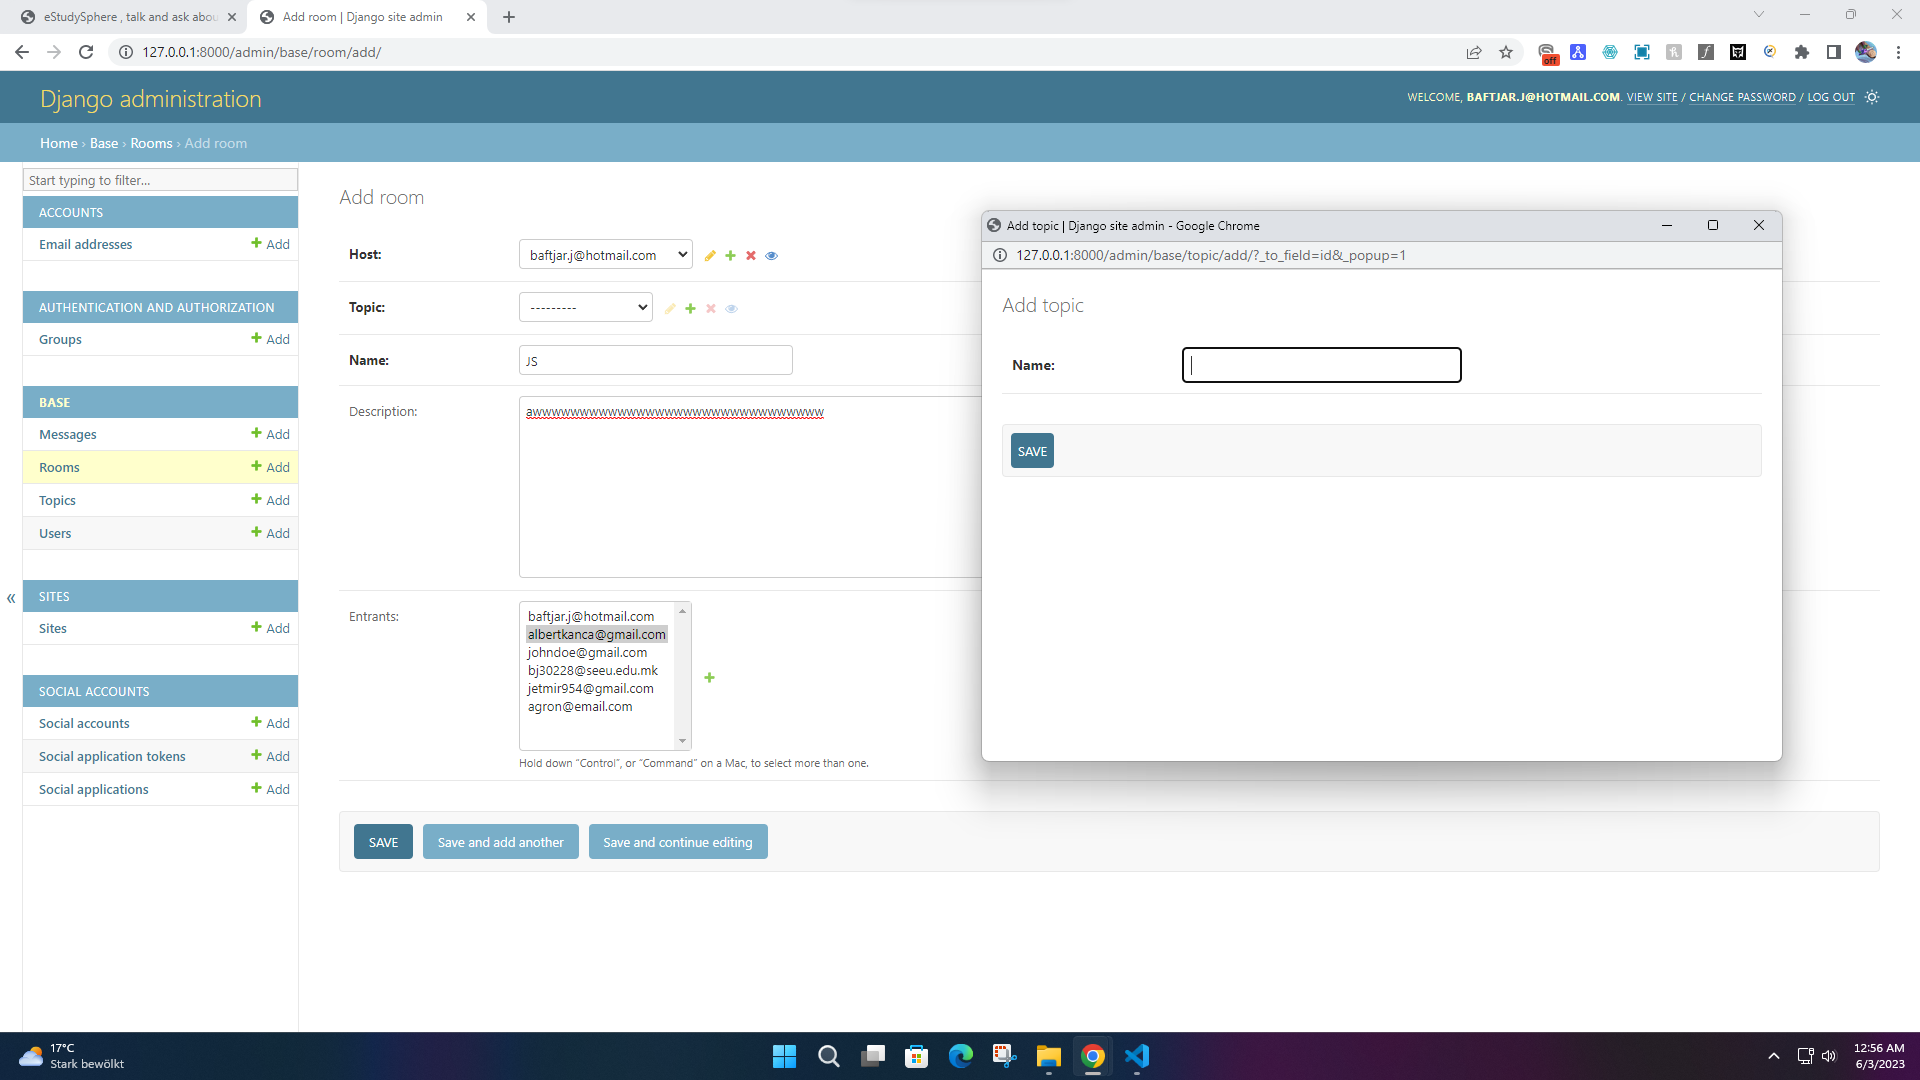
Task: Click the info icon next to Topic field
Action: [x=732, y=309]
